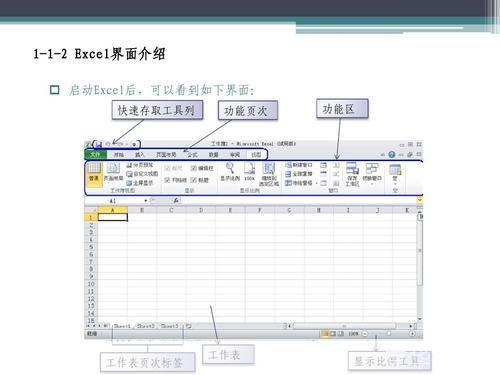Click the View Side by Side icon

(x=336, y=165)
